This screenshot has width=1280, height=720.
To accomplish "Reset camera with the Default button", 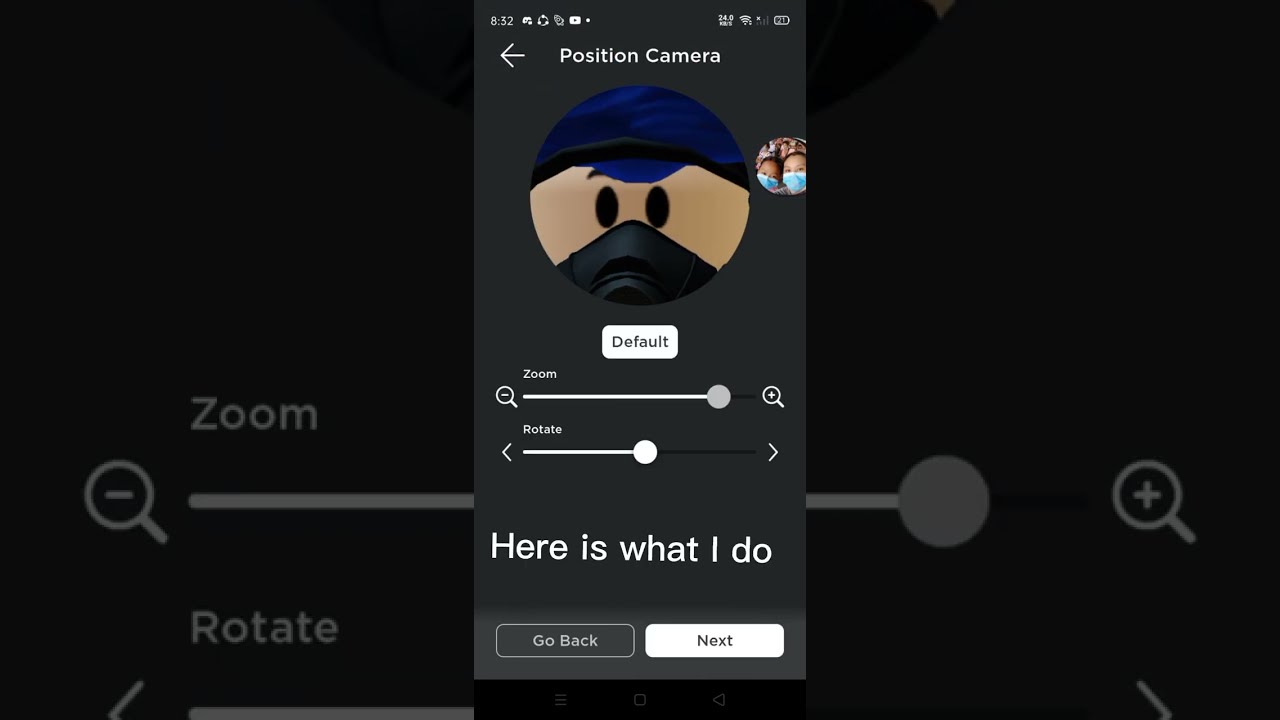I will tap(640, 342).
